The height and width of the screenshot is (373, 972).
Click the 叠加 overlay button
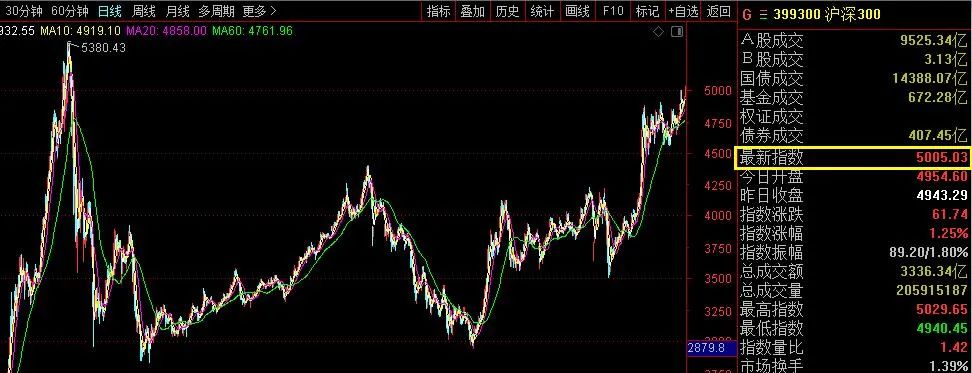pyautogui.click(x=472, y=11)
